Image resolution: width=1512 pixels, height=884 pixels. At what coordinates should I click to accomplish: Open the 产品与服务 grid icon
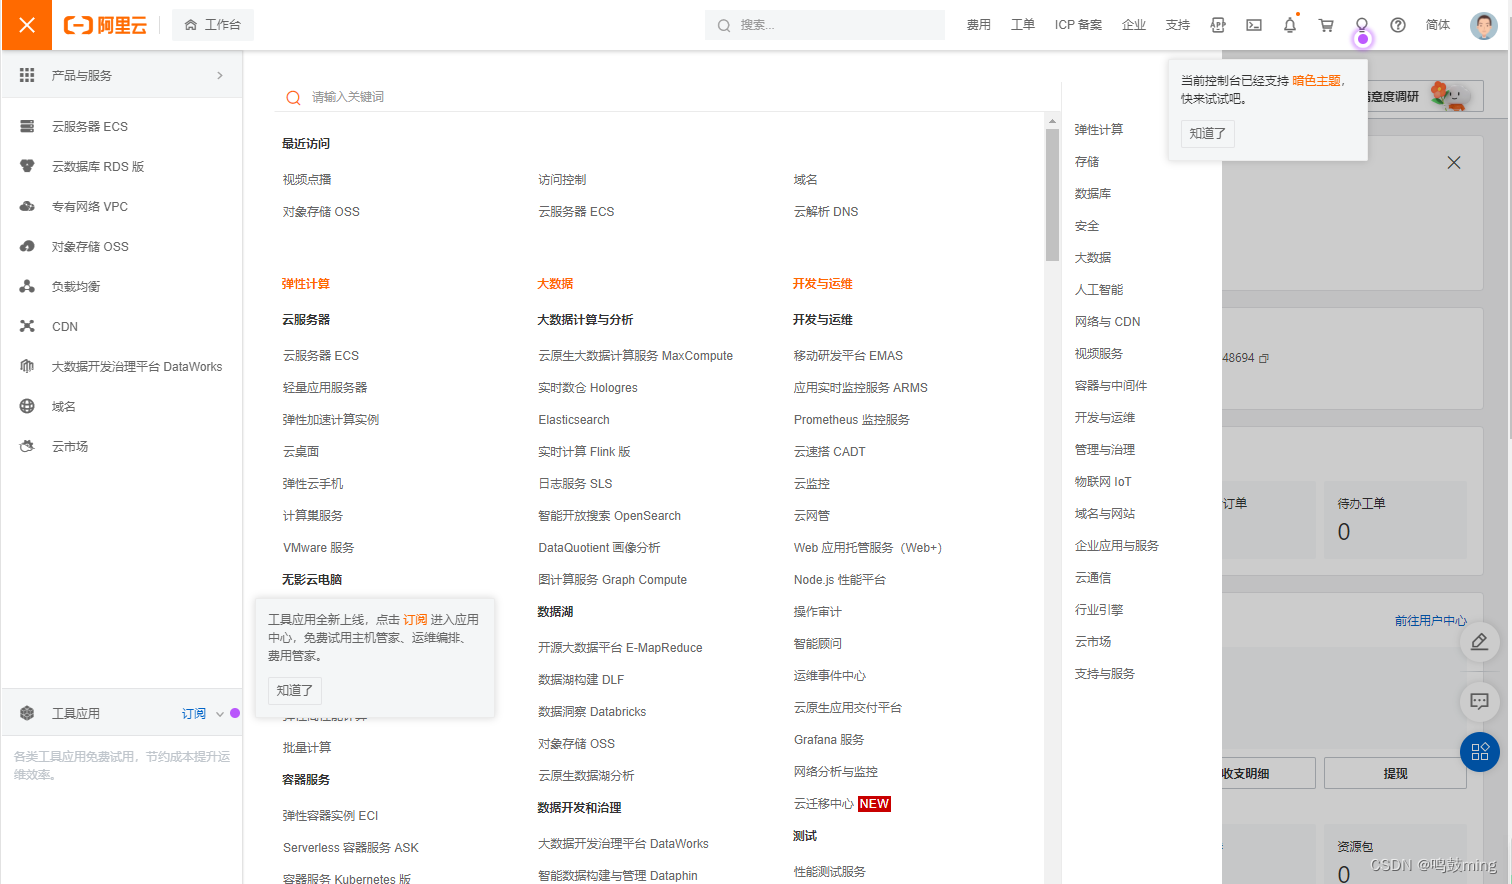(27, 75)
